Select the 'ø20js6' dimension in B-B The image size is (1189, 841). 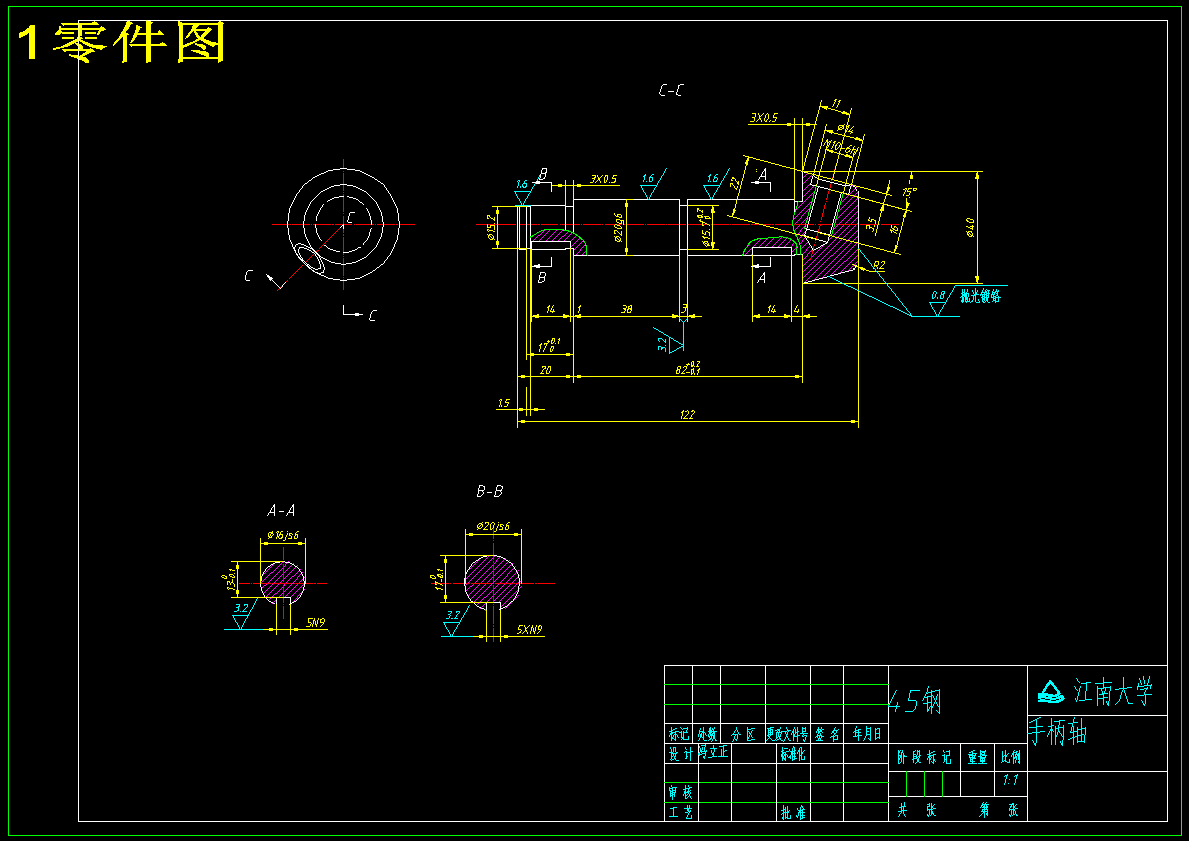pyautogui.click(x=493, y=526)
